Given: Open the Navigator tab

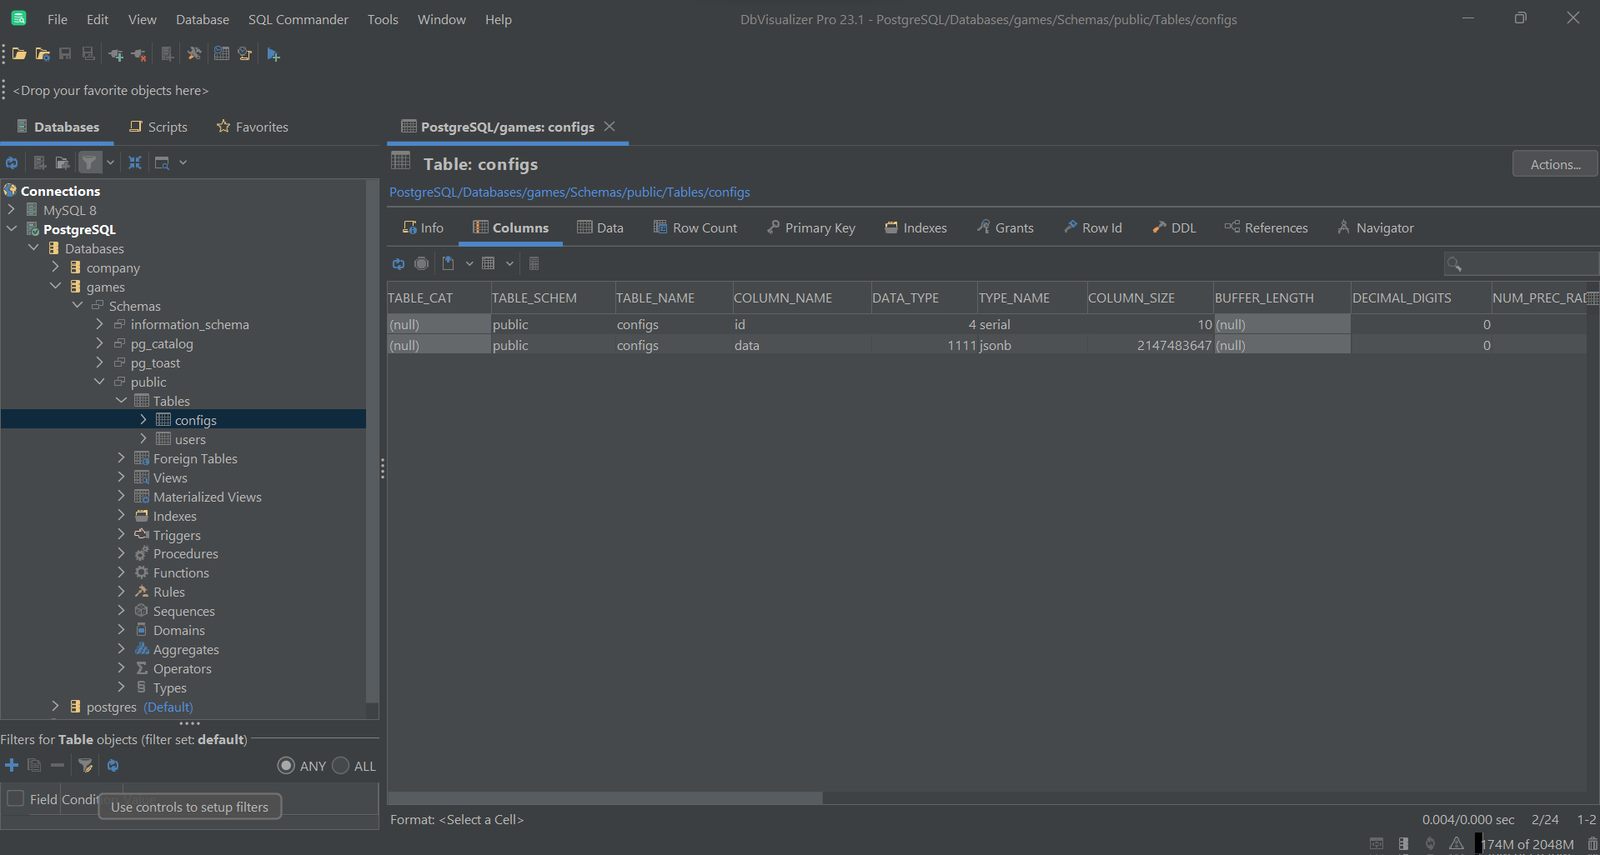Looking at the screenshot, I should (1376, 228).
